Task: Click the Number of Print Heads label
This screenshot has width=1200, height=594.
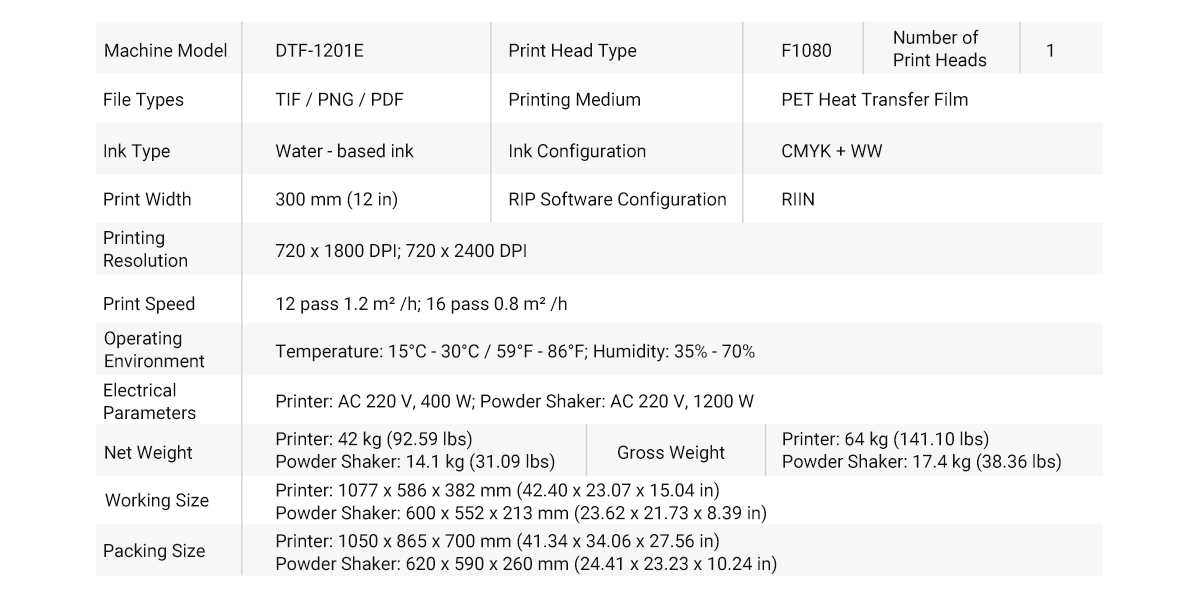Action: pos(939,49)
